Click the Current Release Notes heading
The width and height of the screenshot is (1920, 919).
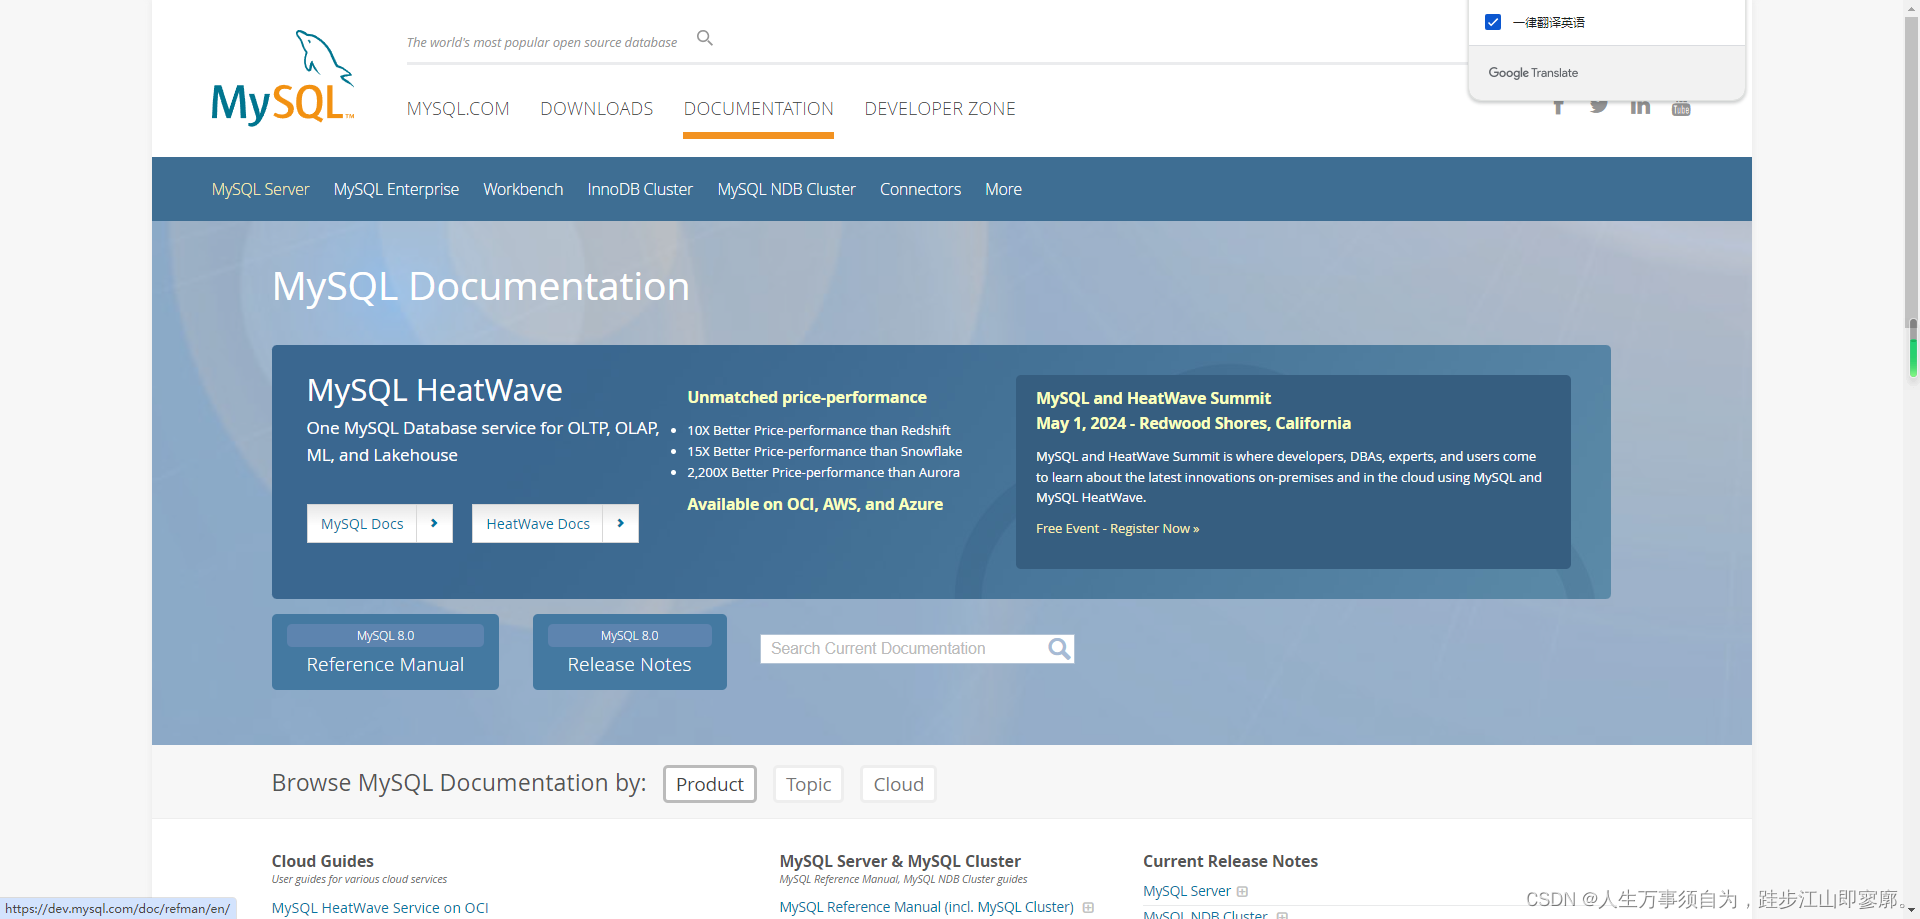tap(1231, 861)
